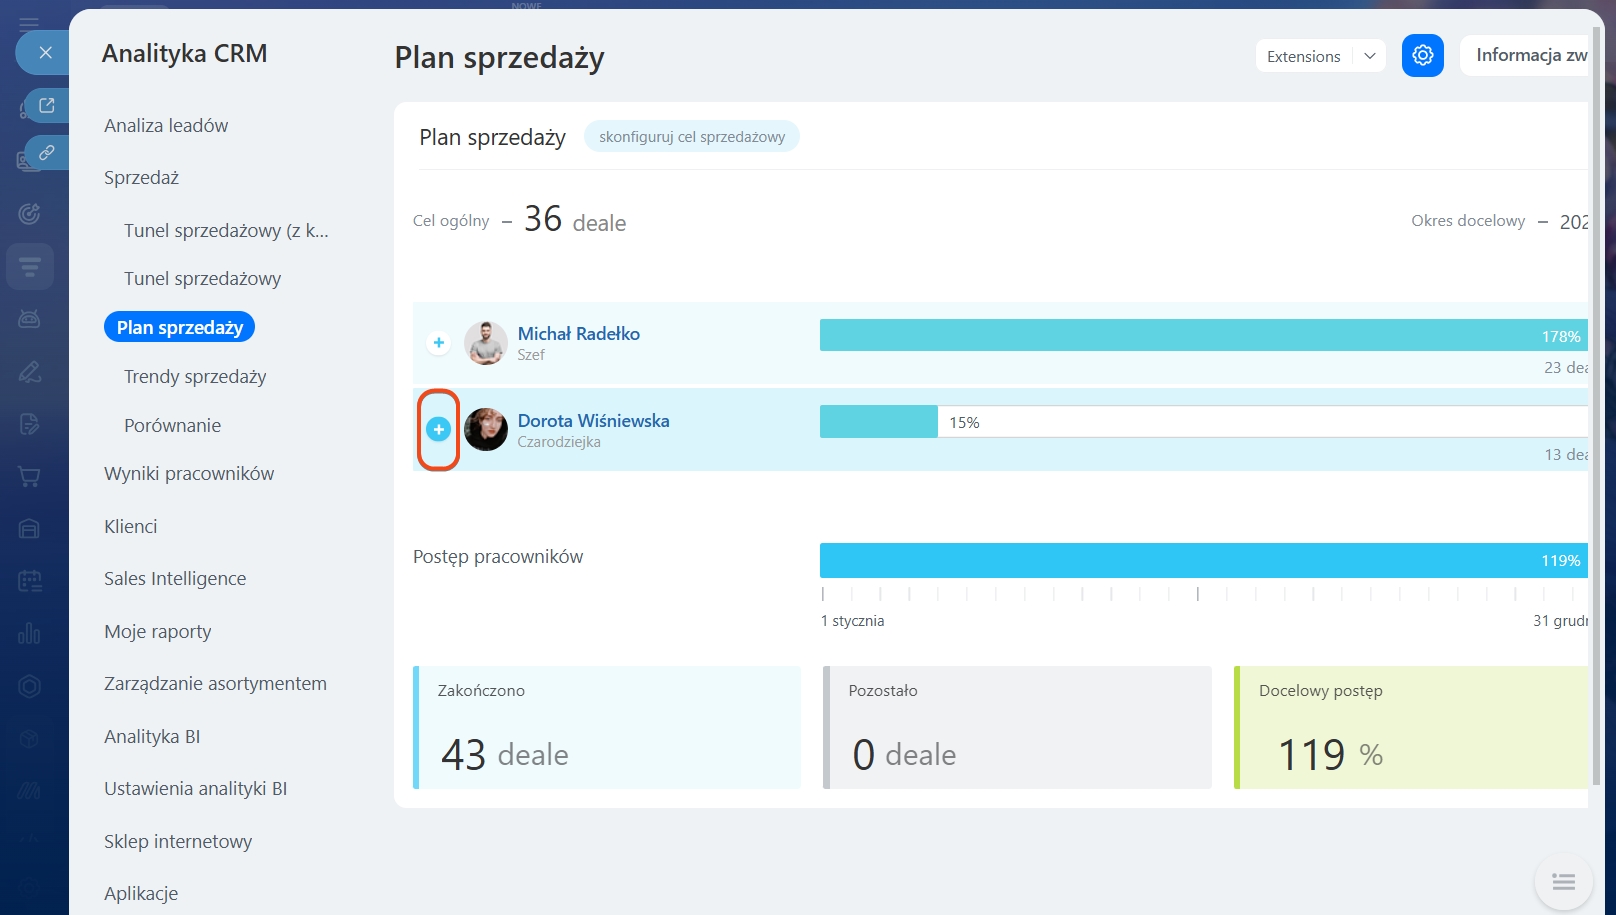
Task: Click the Docelowy postęp 119 % card
Action: tap(1411, 727)
